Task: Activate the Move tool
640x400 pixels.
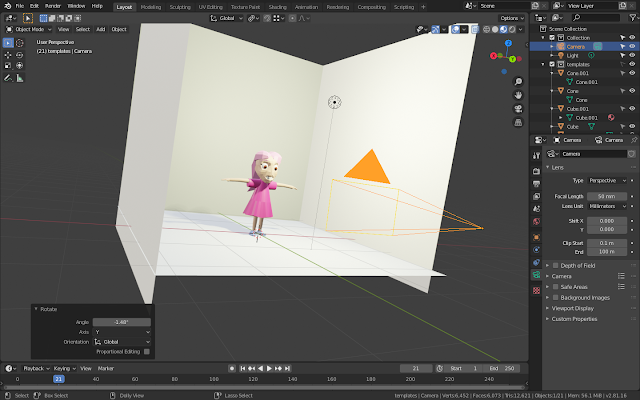Action: [x=8, y=55]
